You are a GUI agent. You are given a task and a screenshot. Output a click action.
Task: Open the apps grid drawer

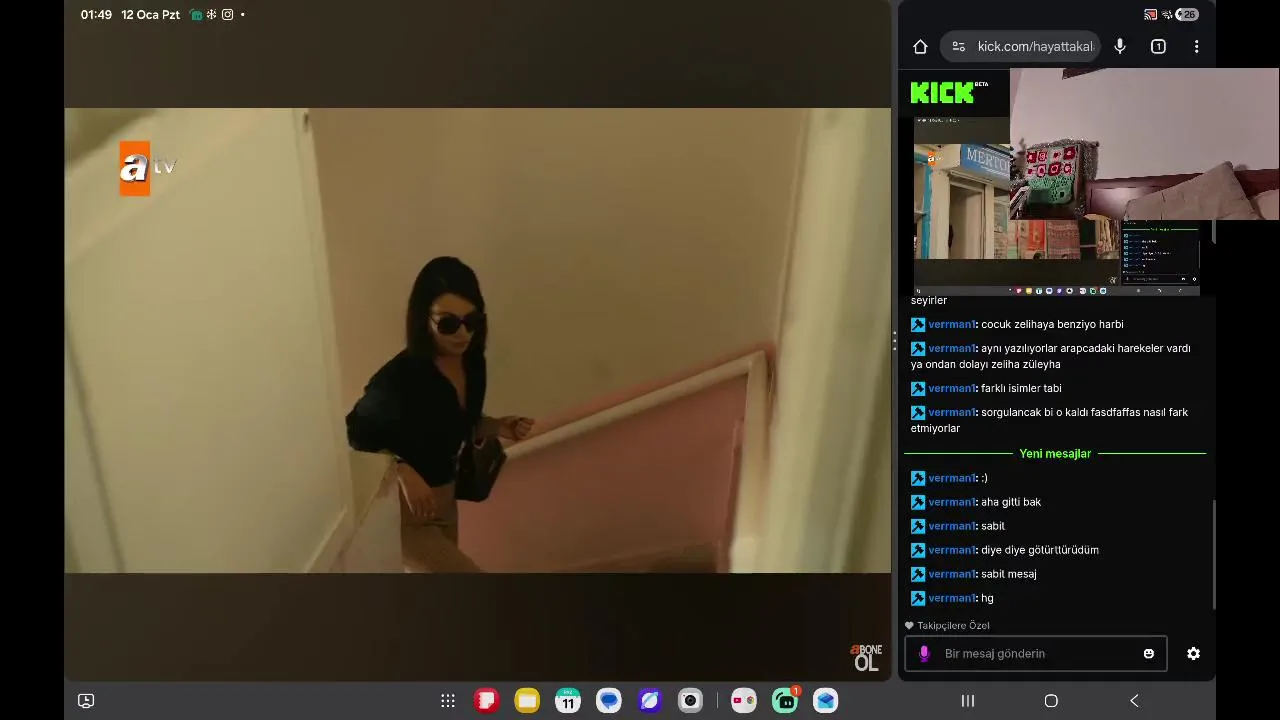click(448, 701)
